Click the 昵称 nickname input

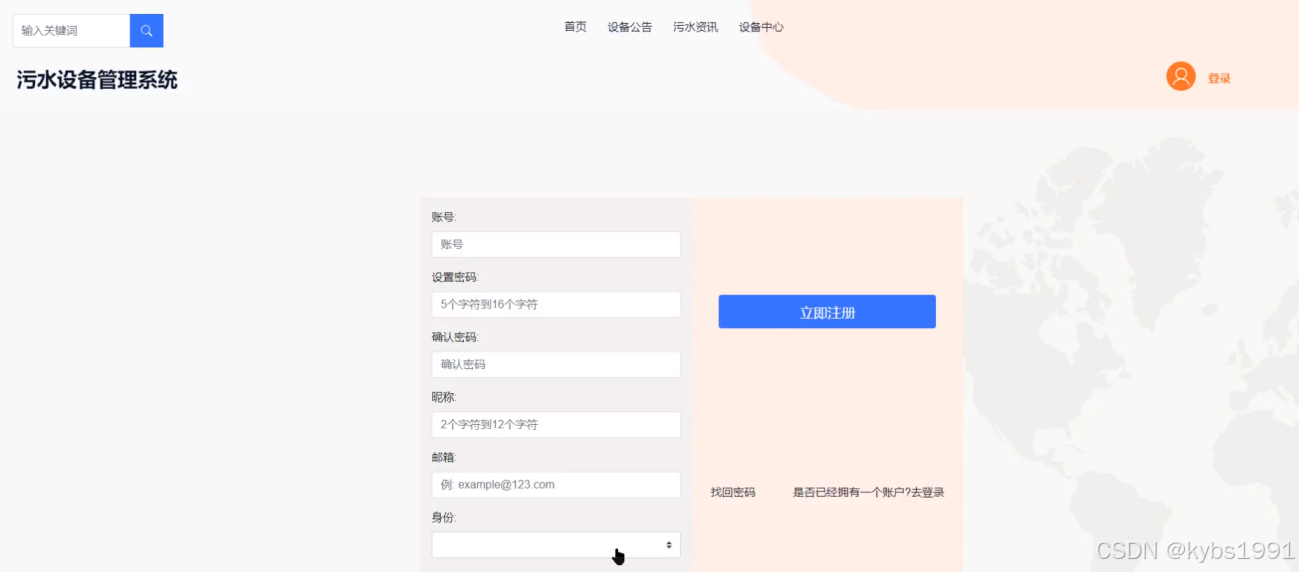click(x=556, y=425)
